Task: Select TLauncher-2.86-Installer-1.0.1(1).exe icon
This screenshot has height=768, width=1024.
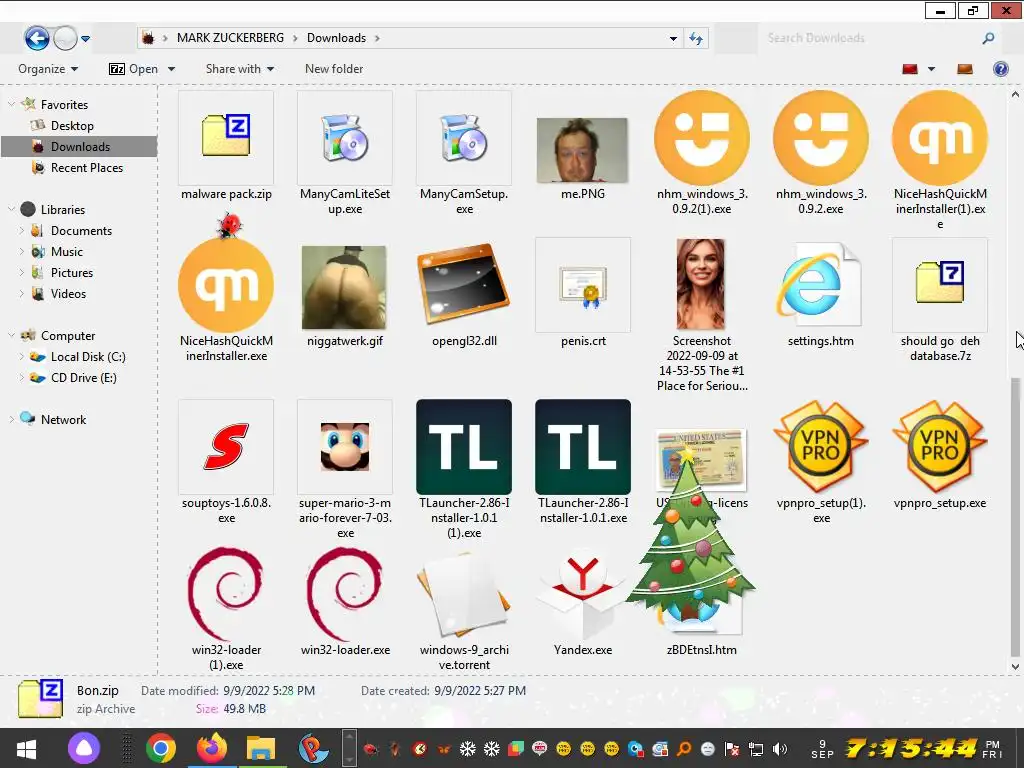Action: [x=464, y=447]
